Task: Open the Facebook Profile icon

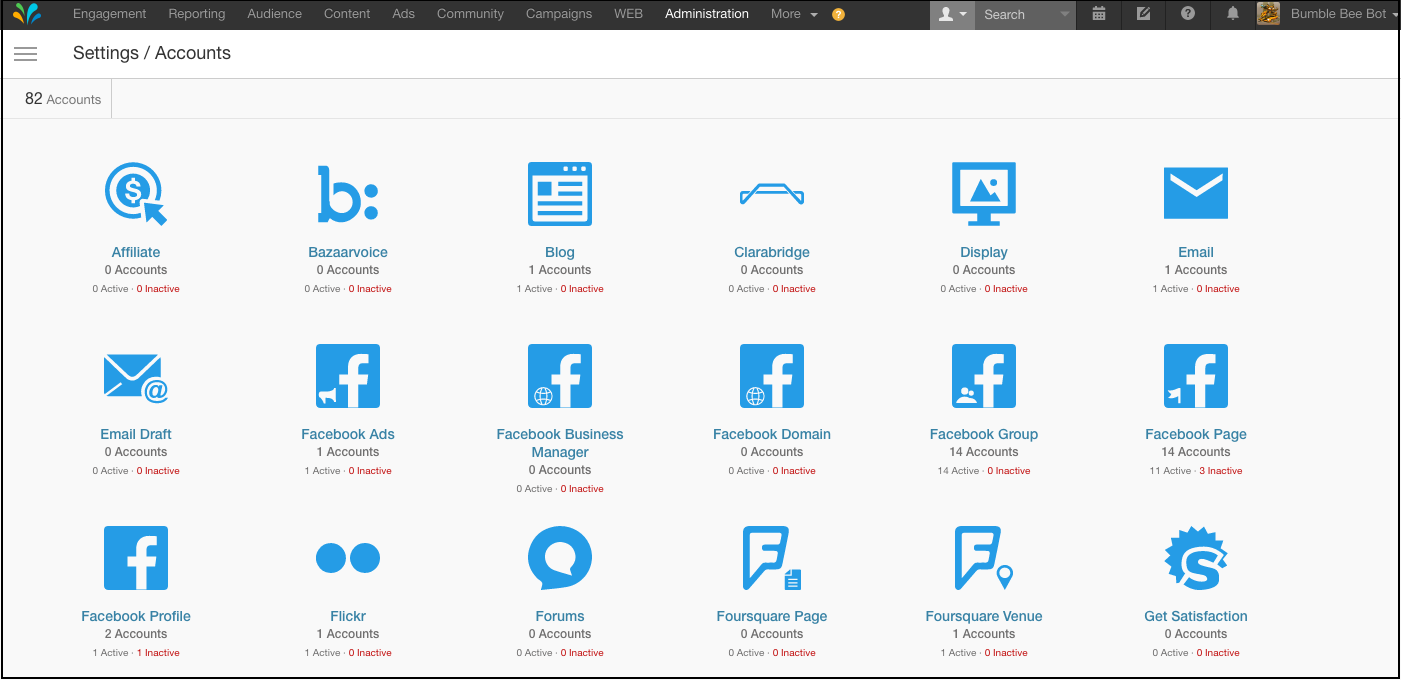Action: tap(136, 558)
